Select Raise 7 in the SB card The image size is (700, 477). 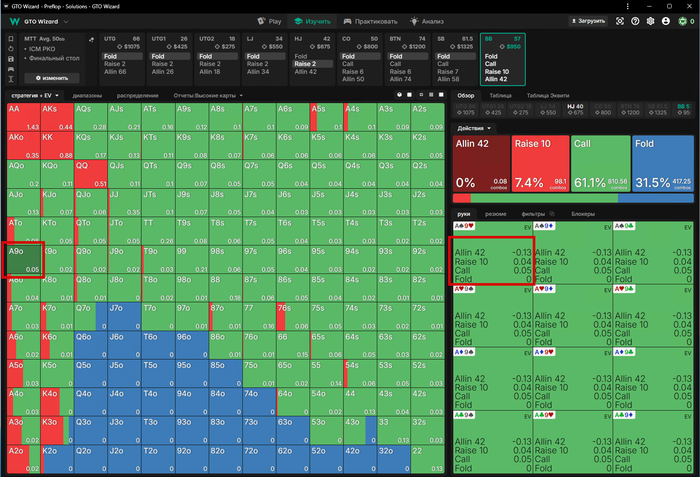(448, 71)
